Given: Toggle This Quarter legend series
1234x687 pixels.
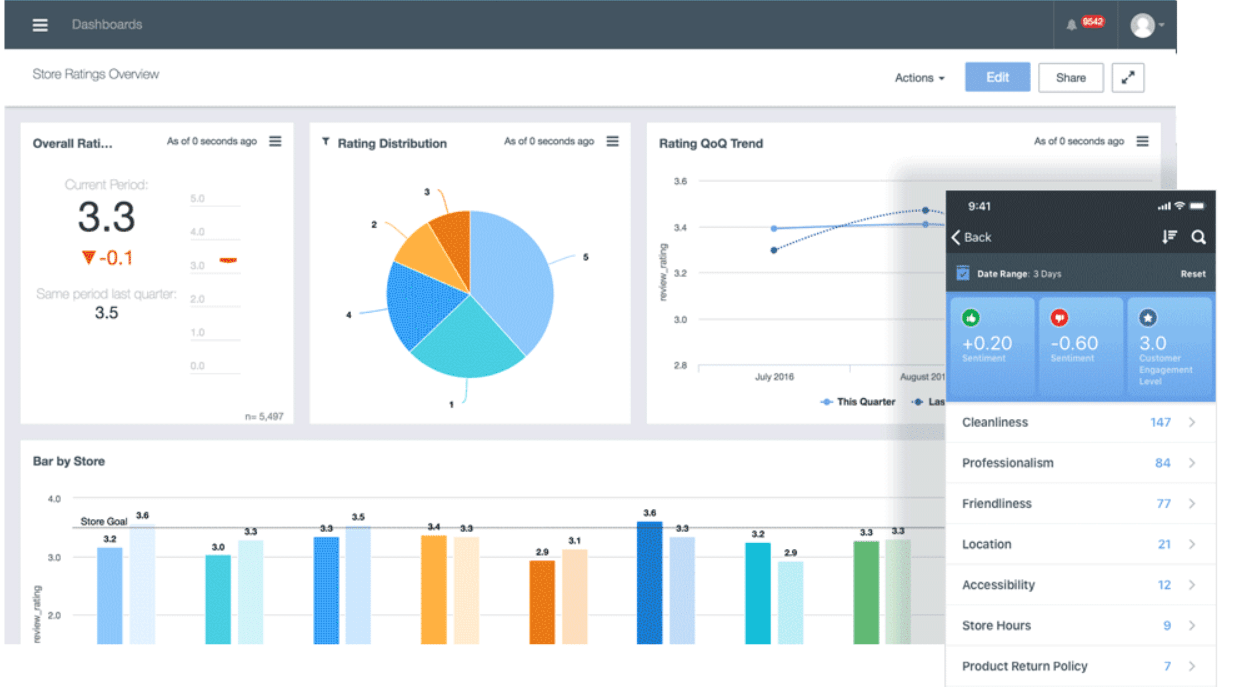Looking at the screenshot, I should [x=858, y=402].
